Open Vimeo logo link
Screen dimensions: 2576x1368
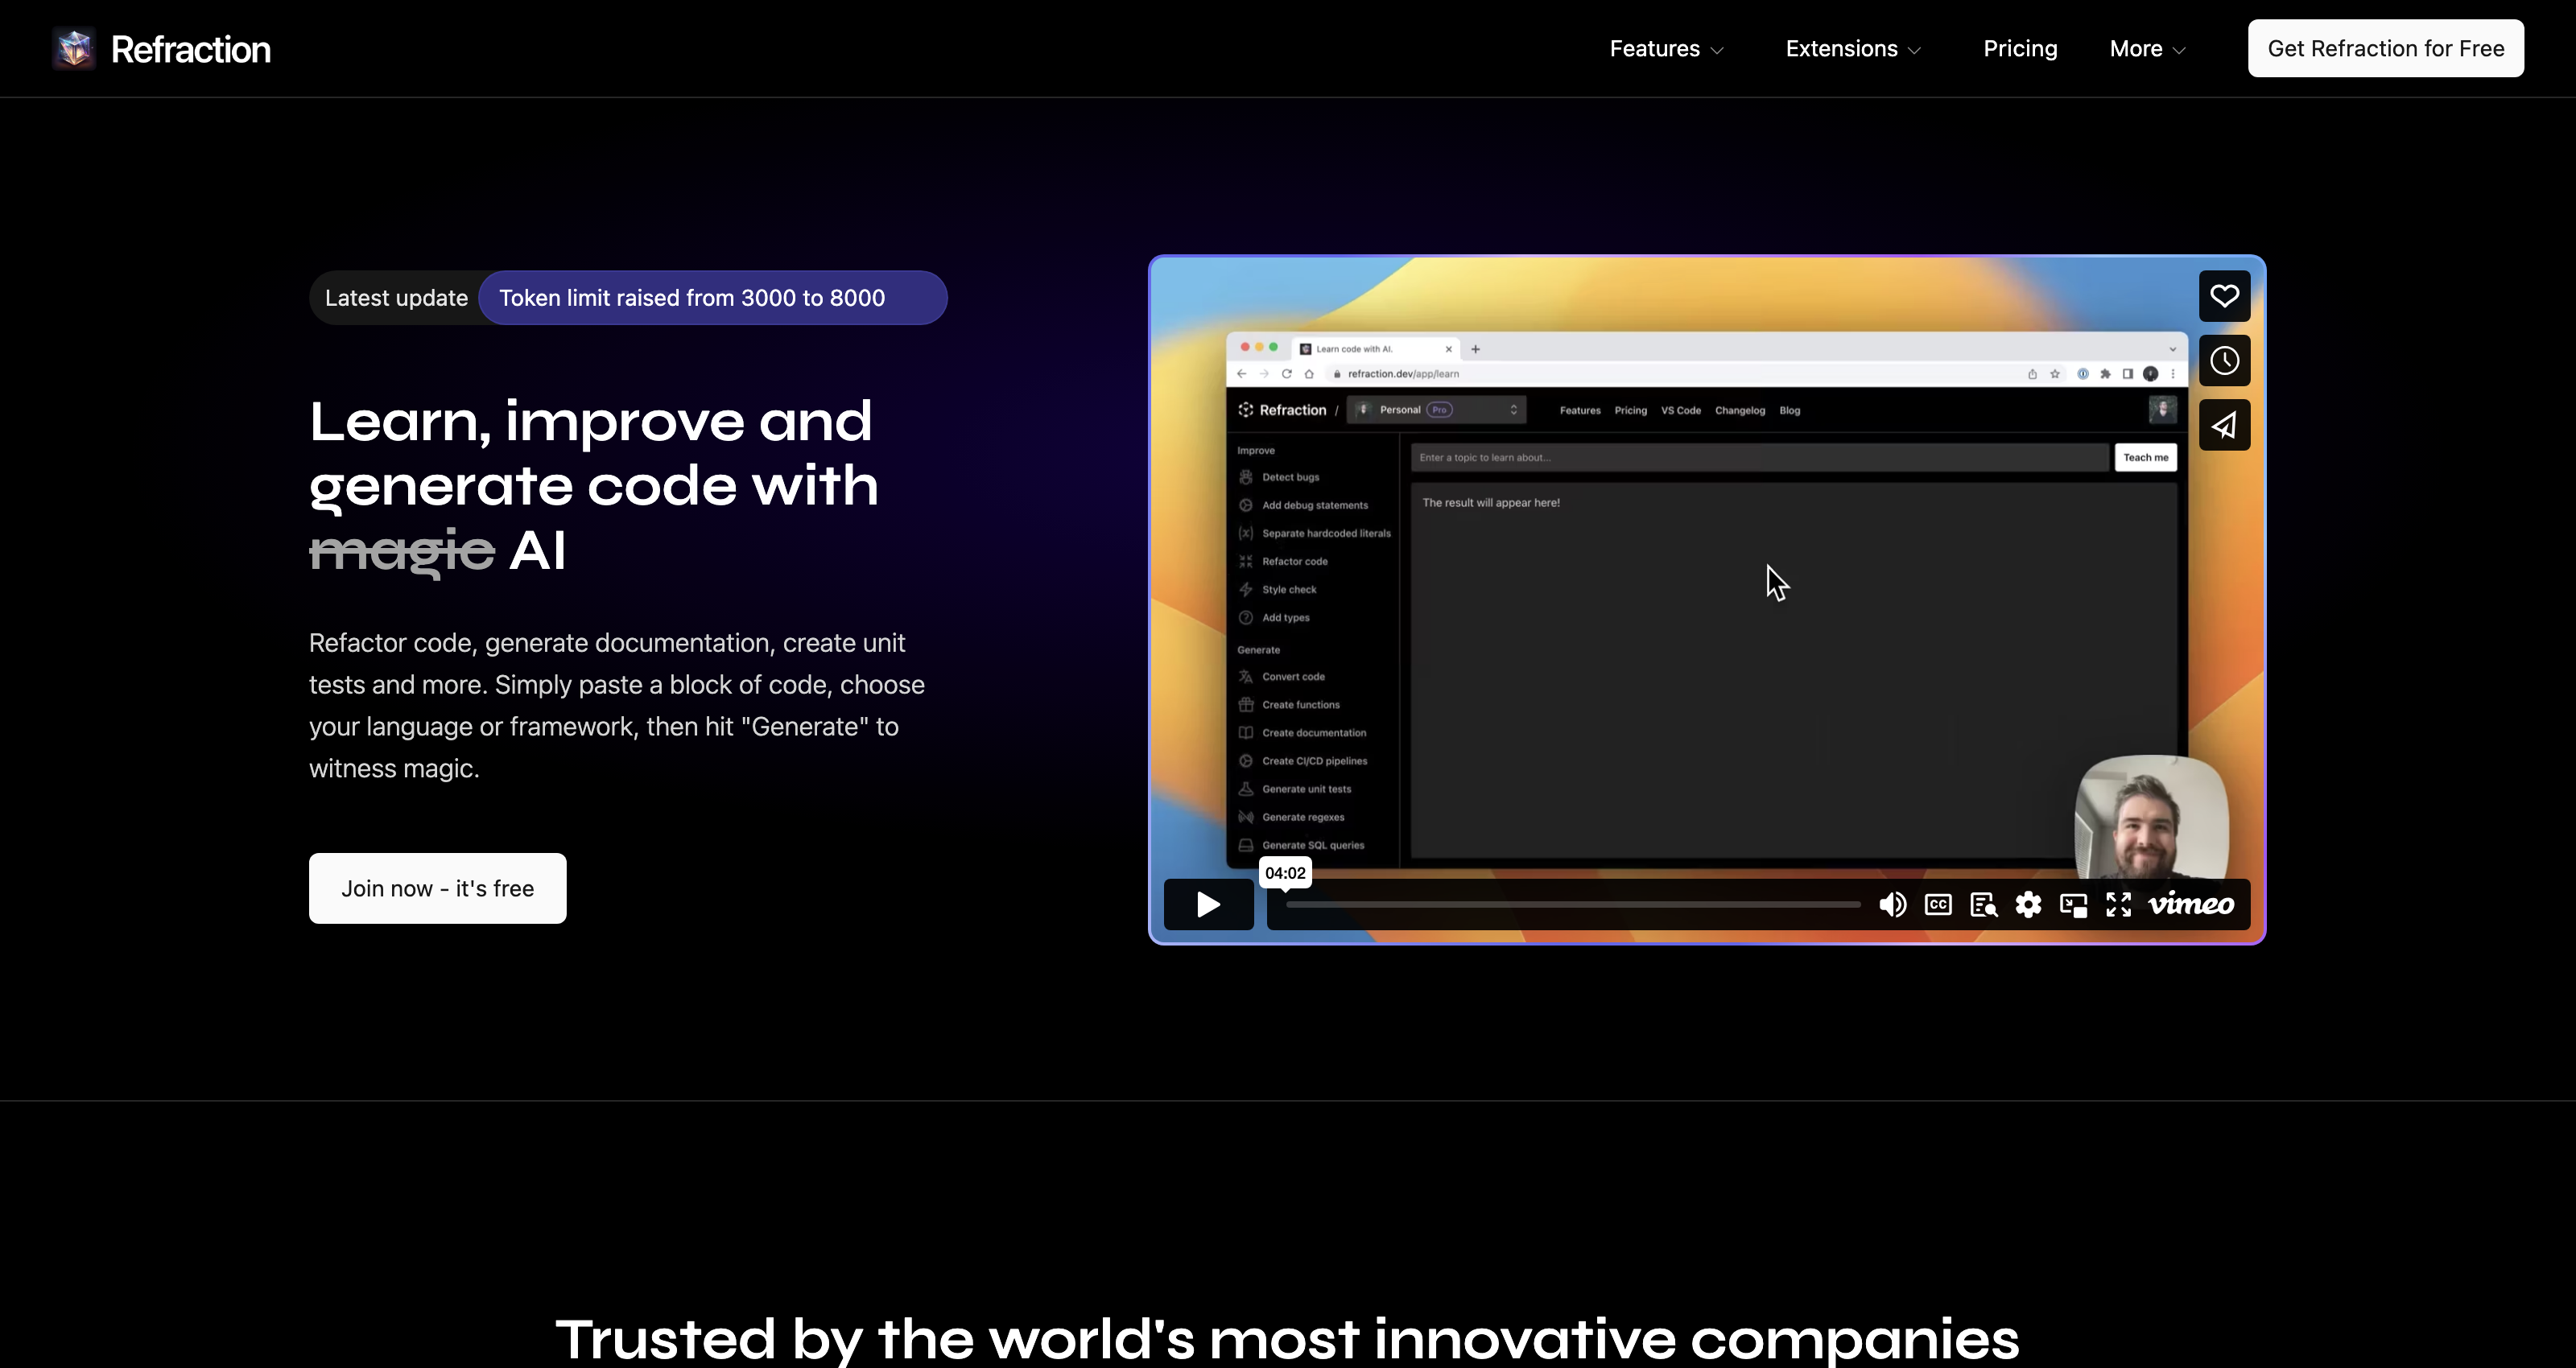click(x=2191, y=904)
